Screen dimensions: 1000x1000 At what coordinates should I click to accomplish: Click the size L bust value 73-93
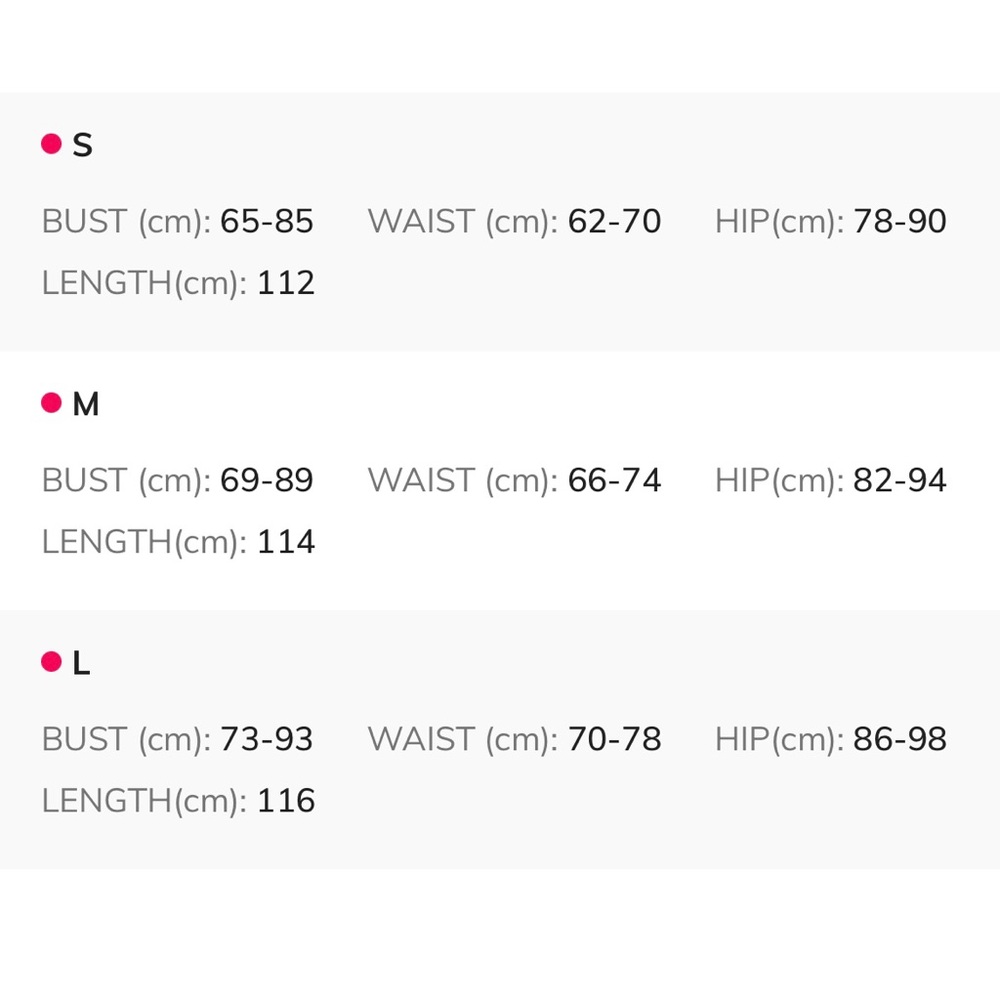pyautogui.click(x=266, y=740)
